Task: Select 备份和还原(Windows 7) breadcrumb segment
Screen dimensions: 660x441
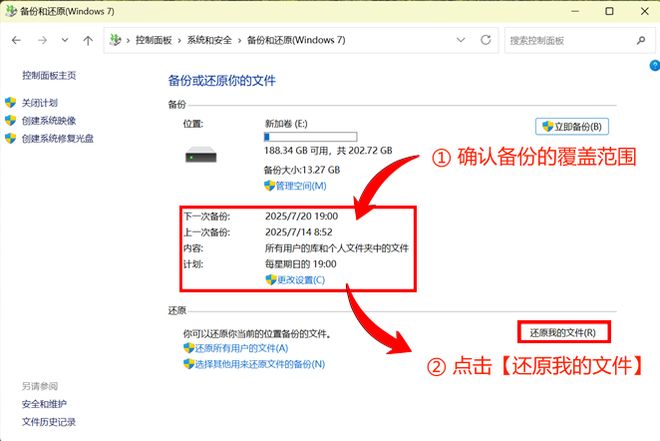Action: click(x=296, y=40)
